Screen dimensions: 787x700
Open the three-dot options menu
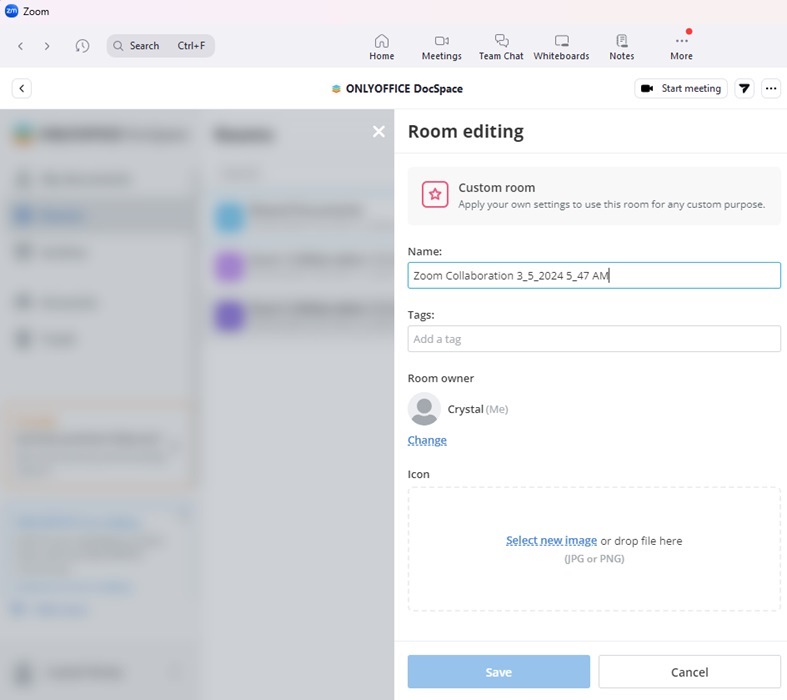point(770,89)
